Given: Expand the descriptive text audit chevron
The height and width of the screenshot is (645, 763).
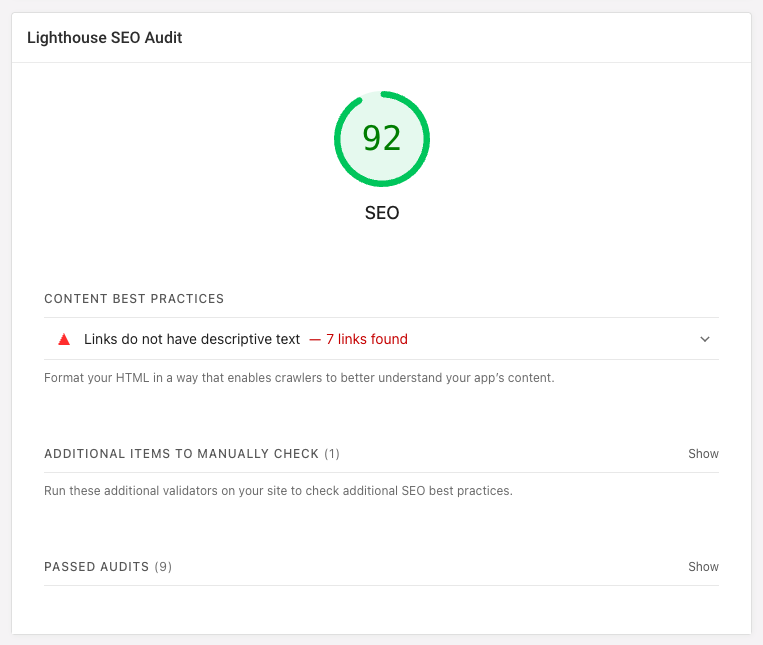Looking at the screenshot, I should [x=705, y=339].
